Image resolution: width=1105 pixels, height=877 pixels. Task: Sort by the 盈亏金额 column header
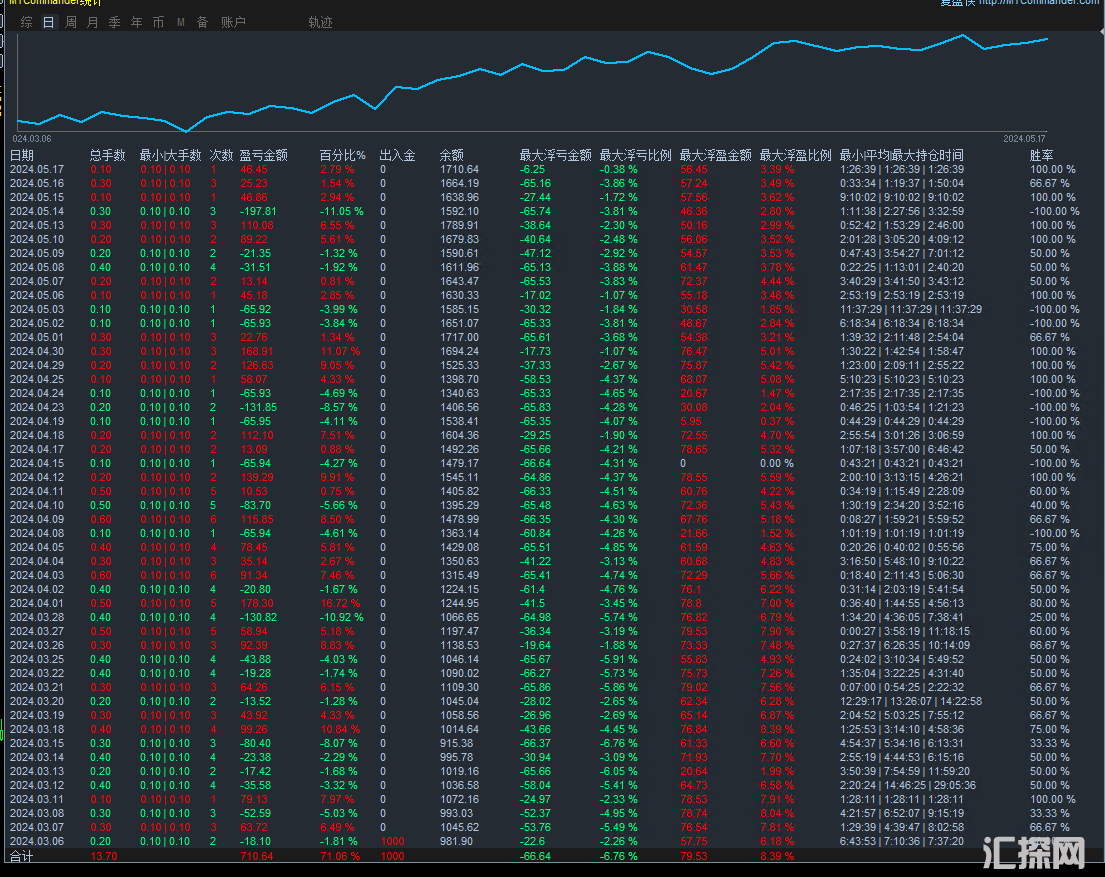pos(263,155)
